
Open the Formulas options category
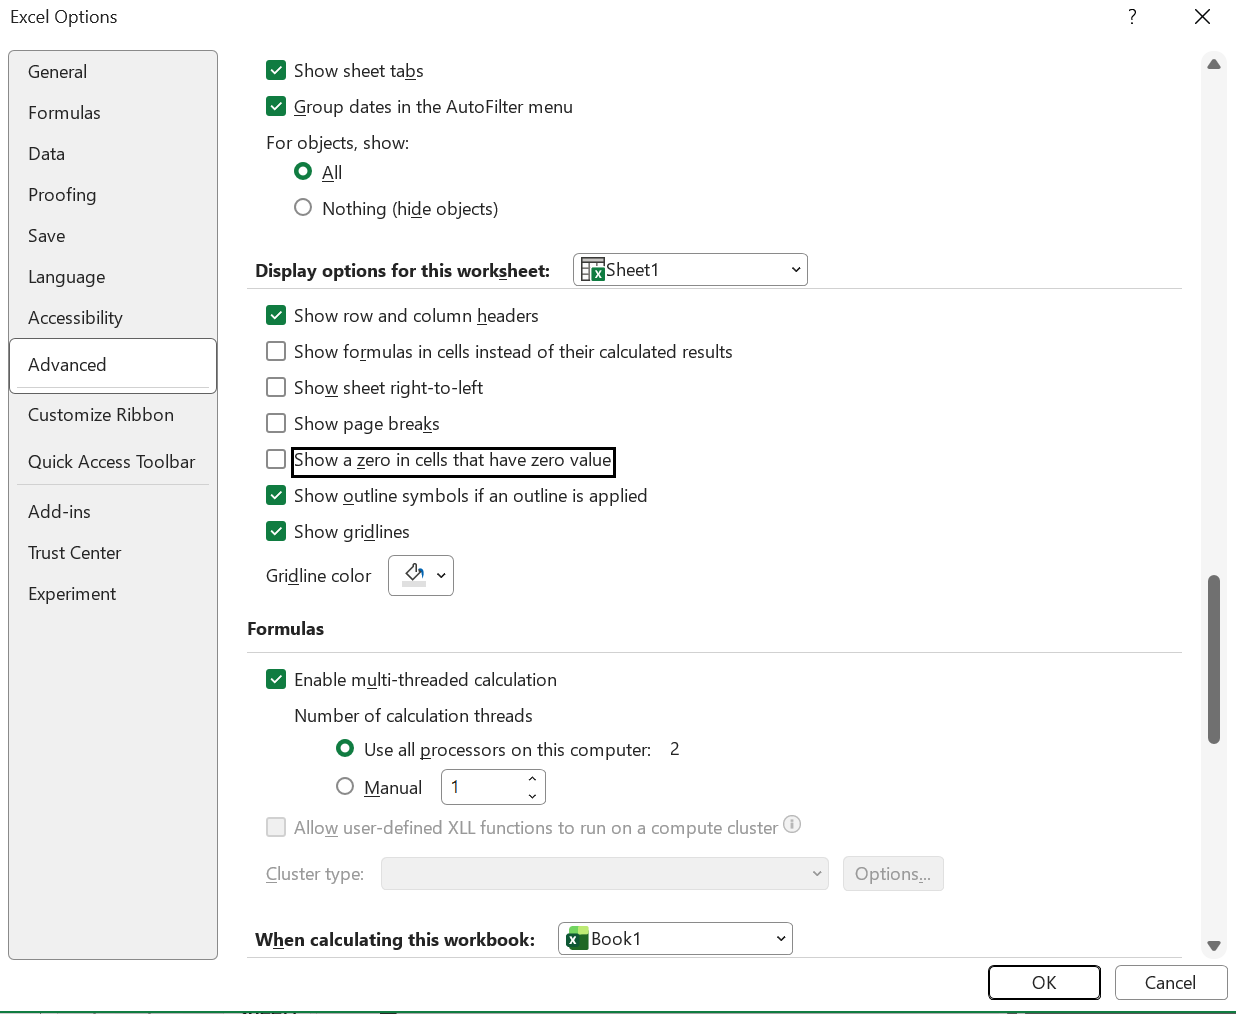tap(113, 113)
